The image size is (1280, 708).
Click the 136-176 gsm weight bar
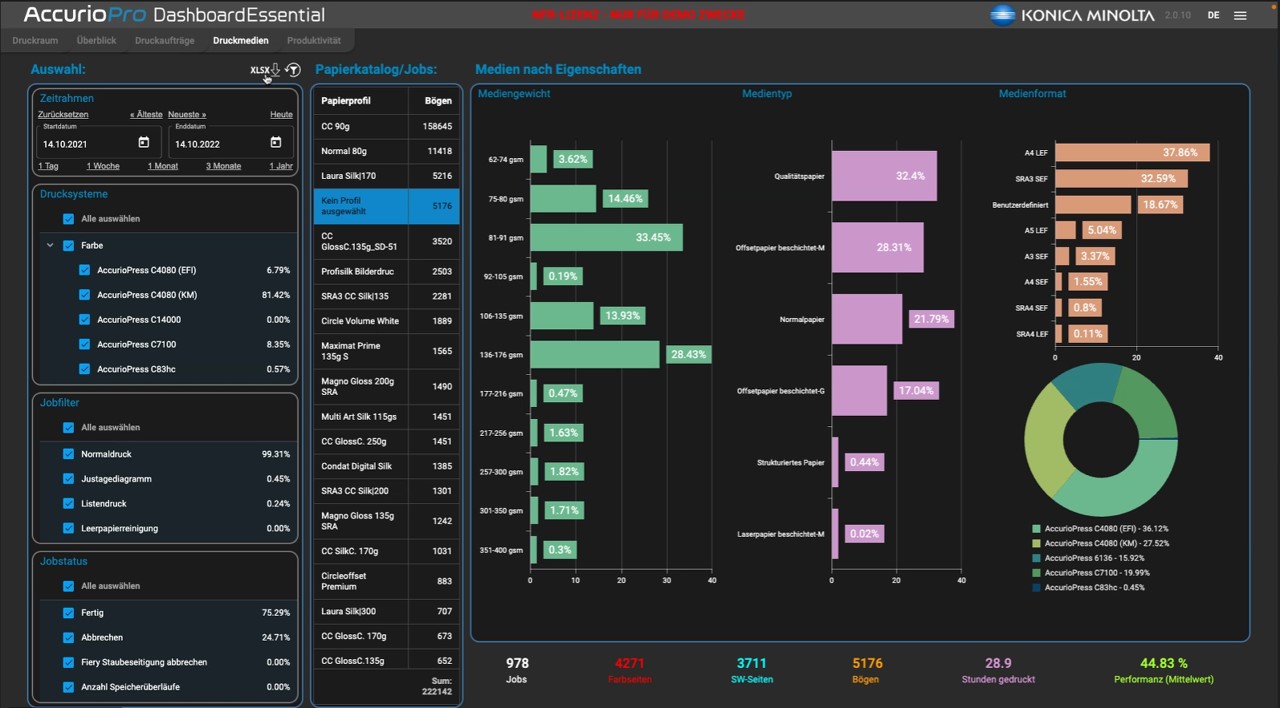point(595,354)
